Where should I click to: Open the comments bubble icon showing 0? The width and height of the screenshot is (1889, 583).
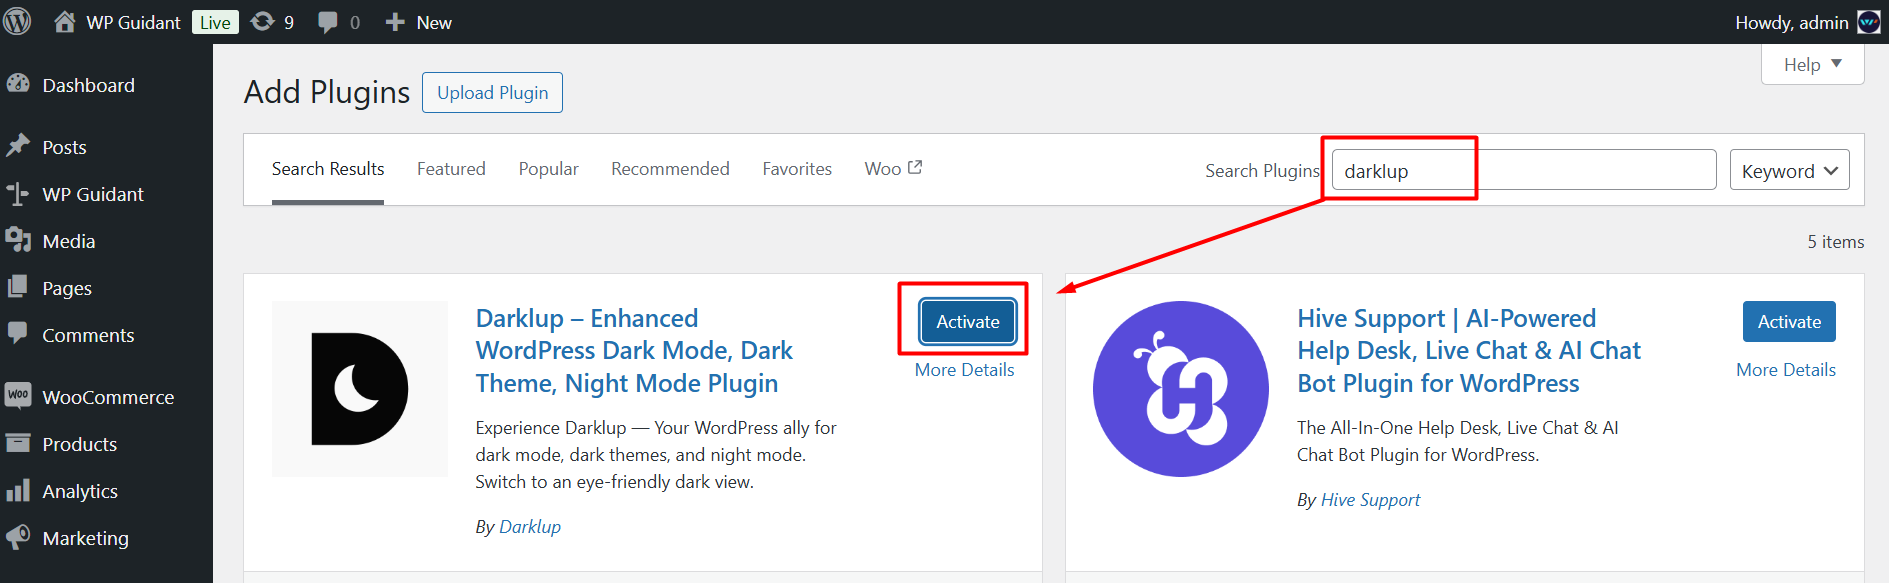(x=327, y=22)
